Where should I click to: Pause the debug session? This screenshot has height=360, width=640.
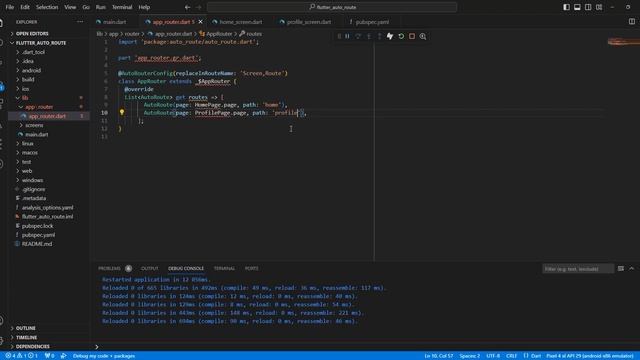347,36
